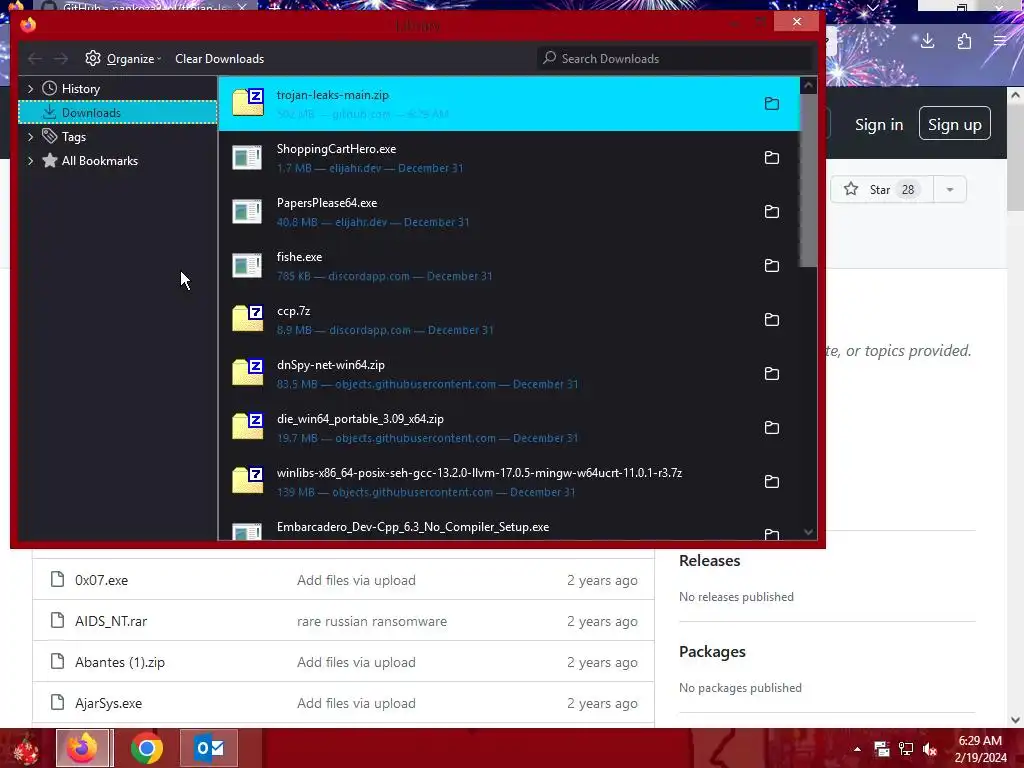
Task: Open the Star list dropdown arrow
Action: [950, 189]
